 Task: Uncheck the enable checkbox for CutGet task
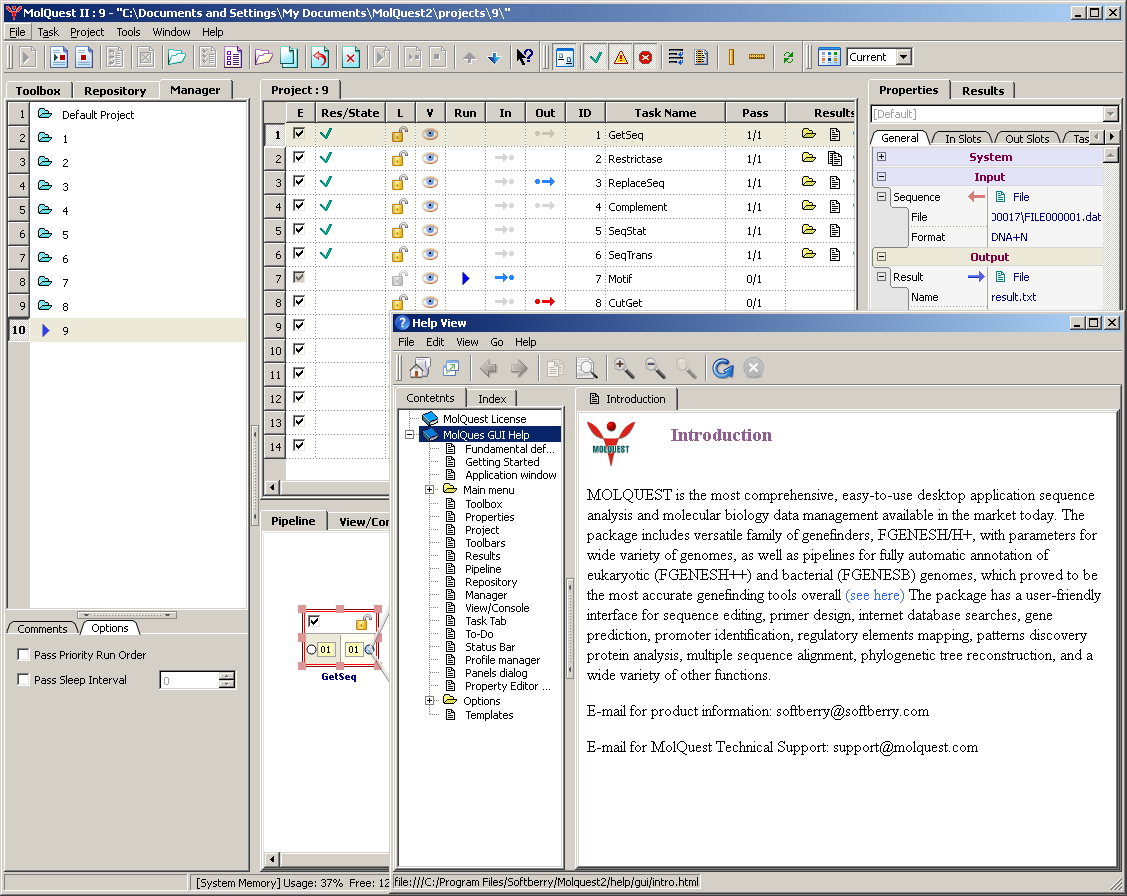tap(299, 302)
